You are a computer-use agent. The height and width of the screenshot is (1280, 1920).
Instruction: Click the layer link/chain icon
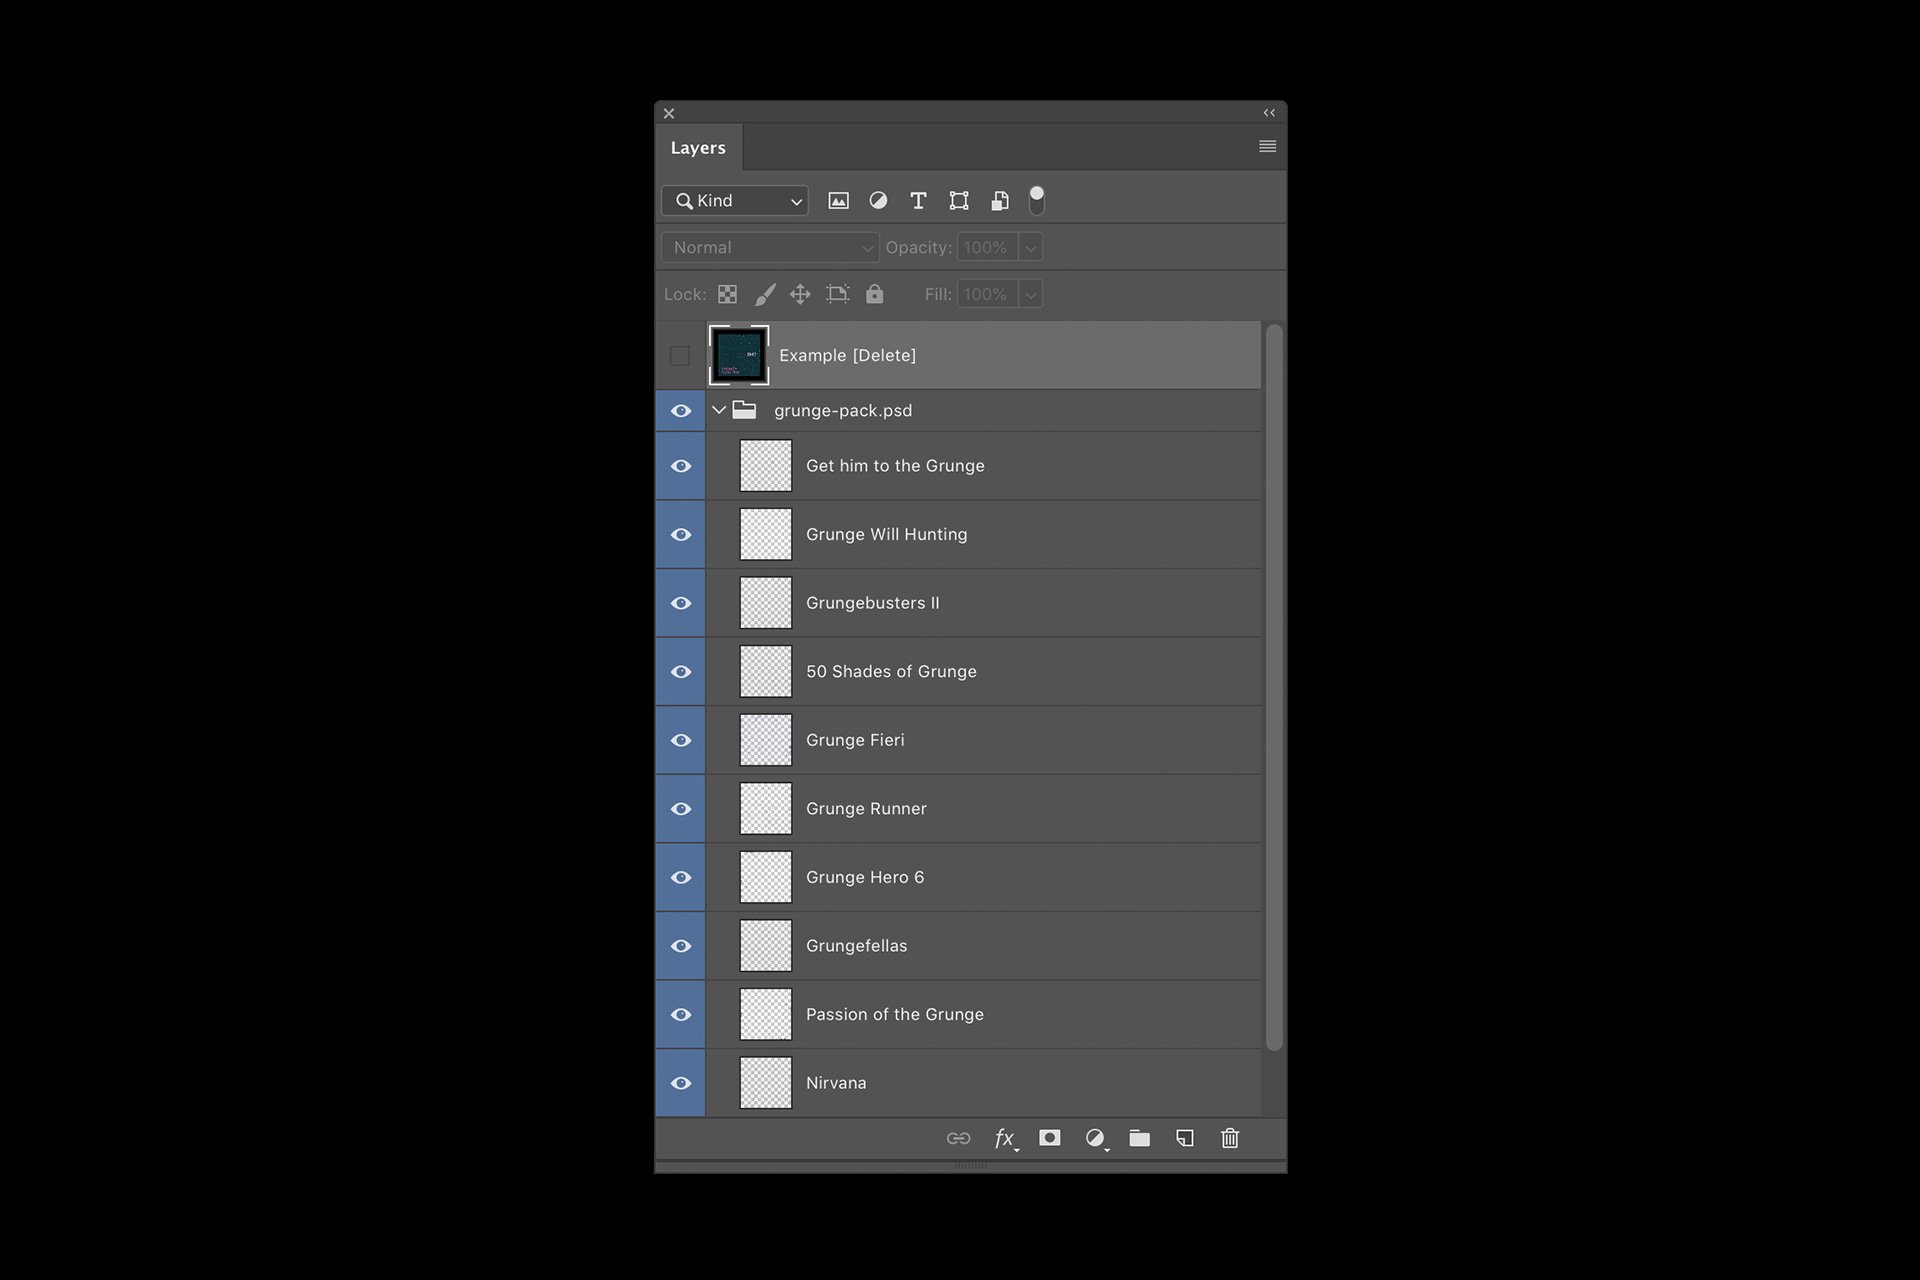pos(959,1137)
